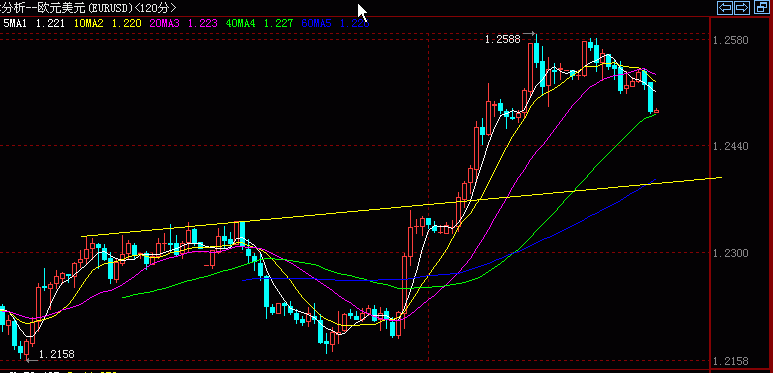The image size is (773, 373).
Task: Select the 5MA1 indicator label
Action: 15,23
